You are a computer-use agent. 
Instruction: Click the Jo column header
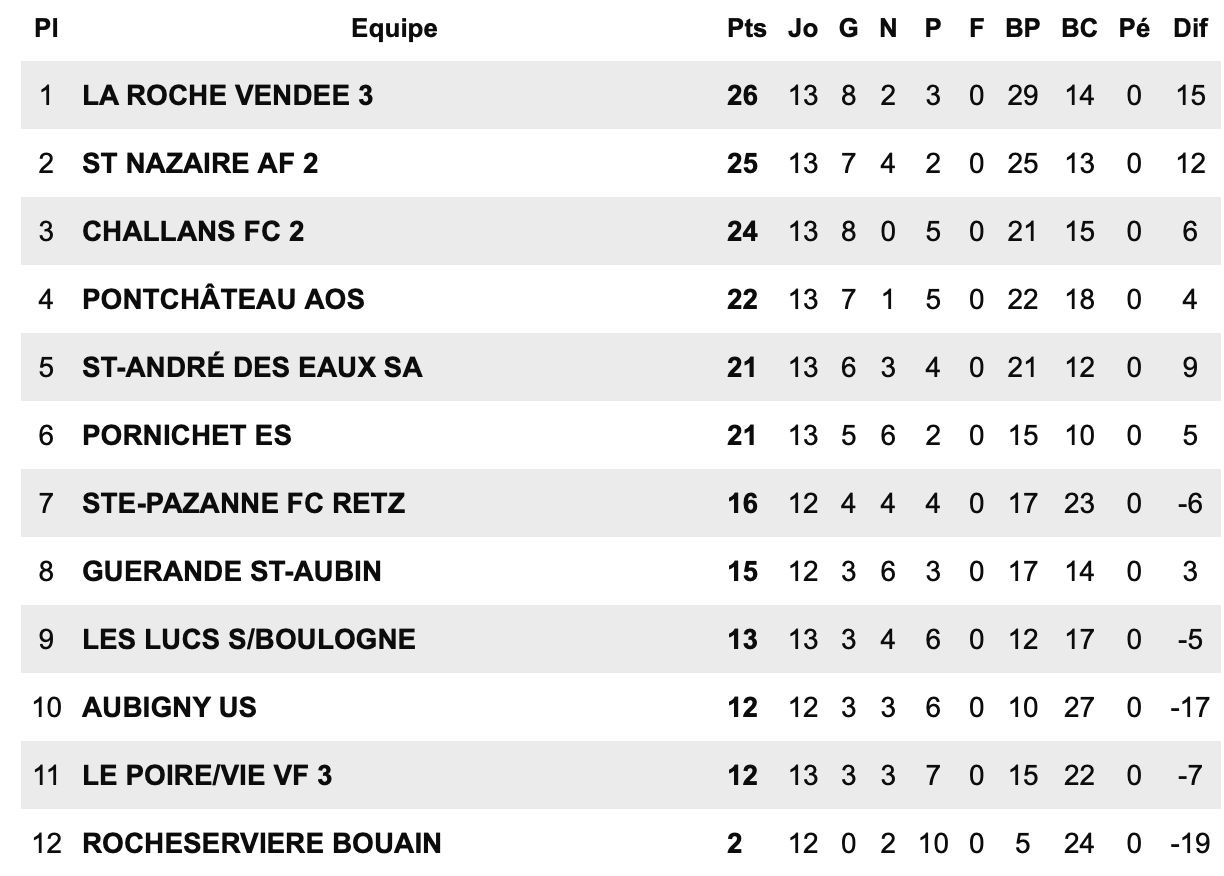pyautogui.click(x=802, y=29)
